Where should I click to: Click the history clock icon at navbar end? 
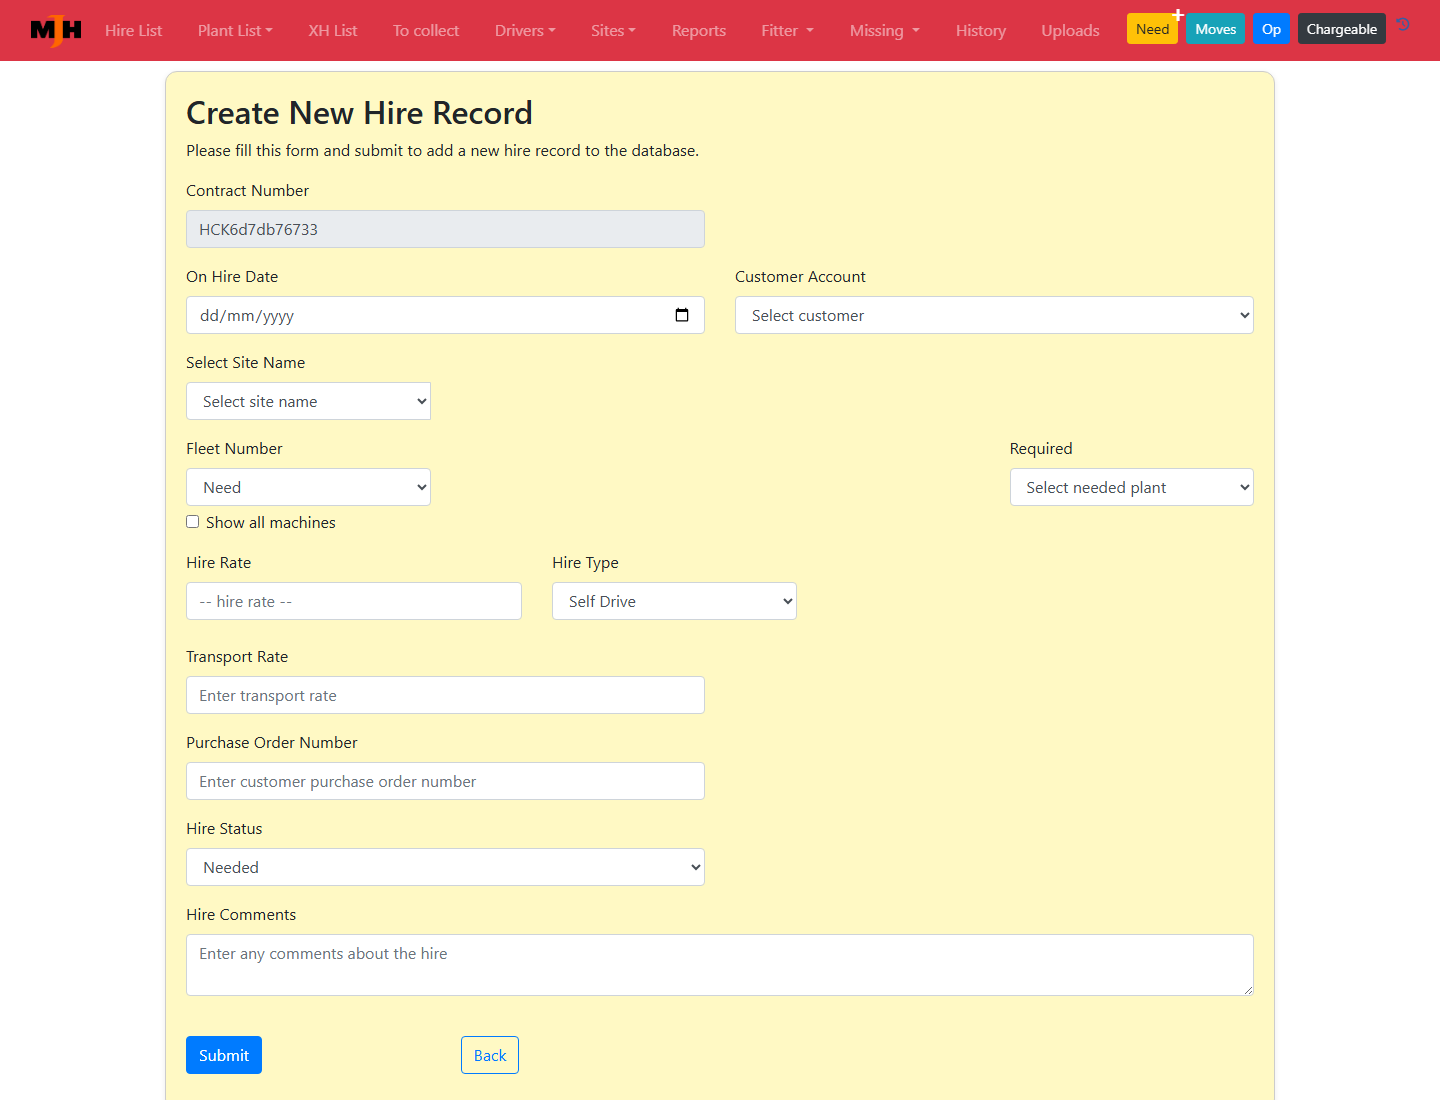pyautogui.click(x=1404, y=25)
